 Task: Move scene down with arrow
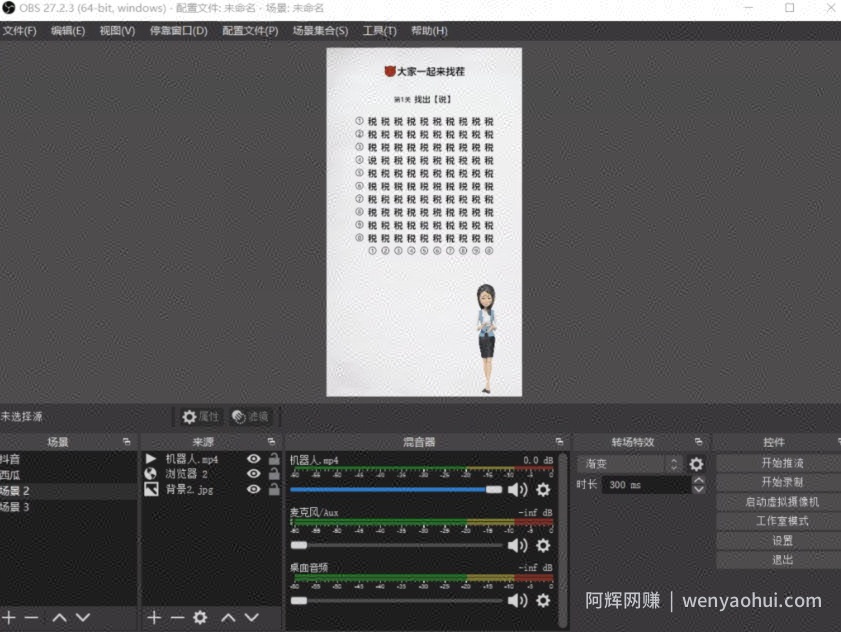tap(83, 618)
